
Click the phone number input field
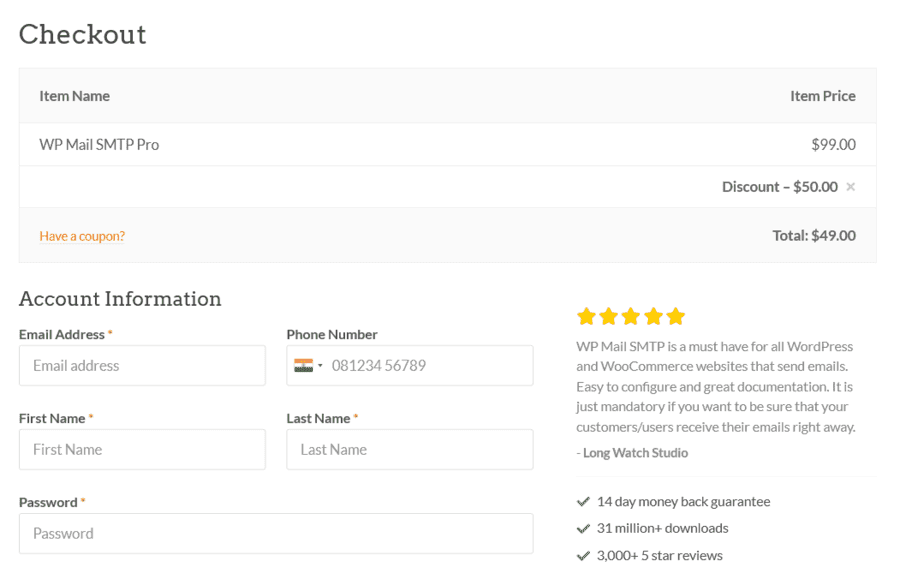[410, 365]
